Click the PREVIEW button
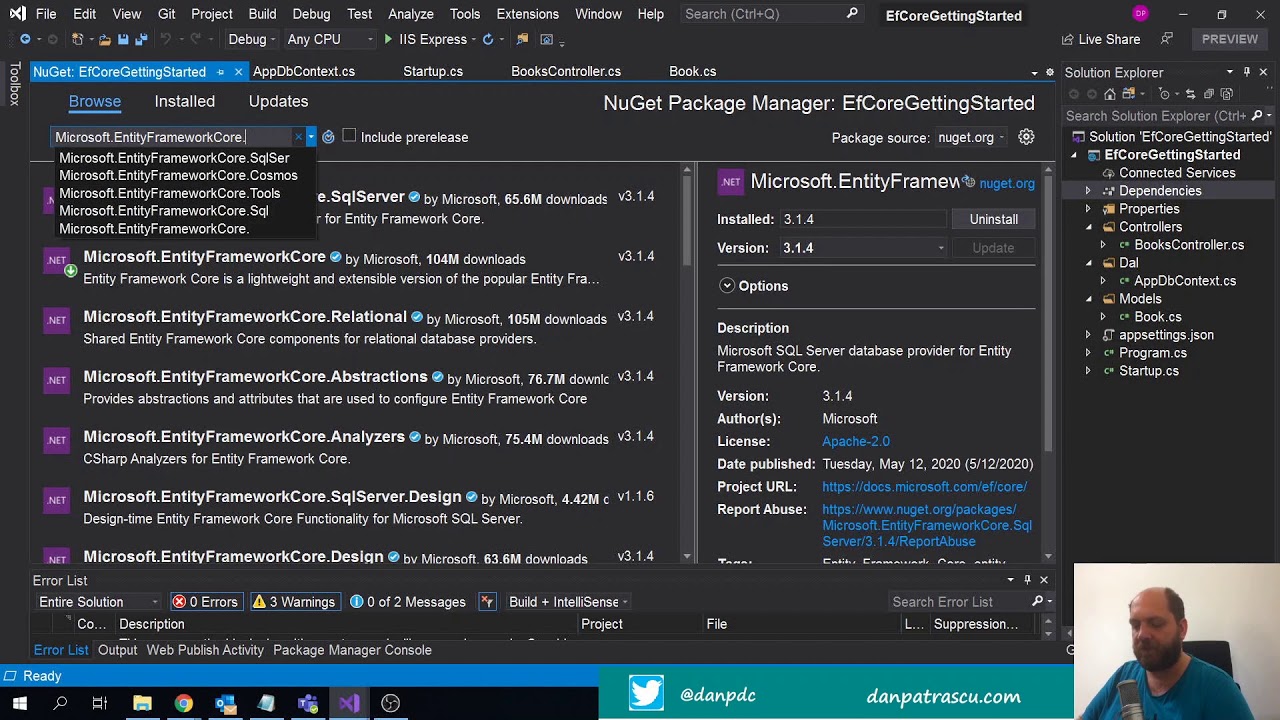The width and height of the screenshot is (1280, 720). (x=1230, y=39)
